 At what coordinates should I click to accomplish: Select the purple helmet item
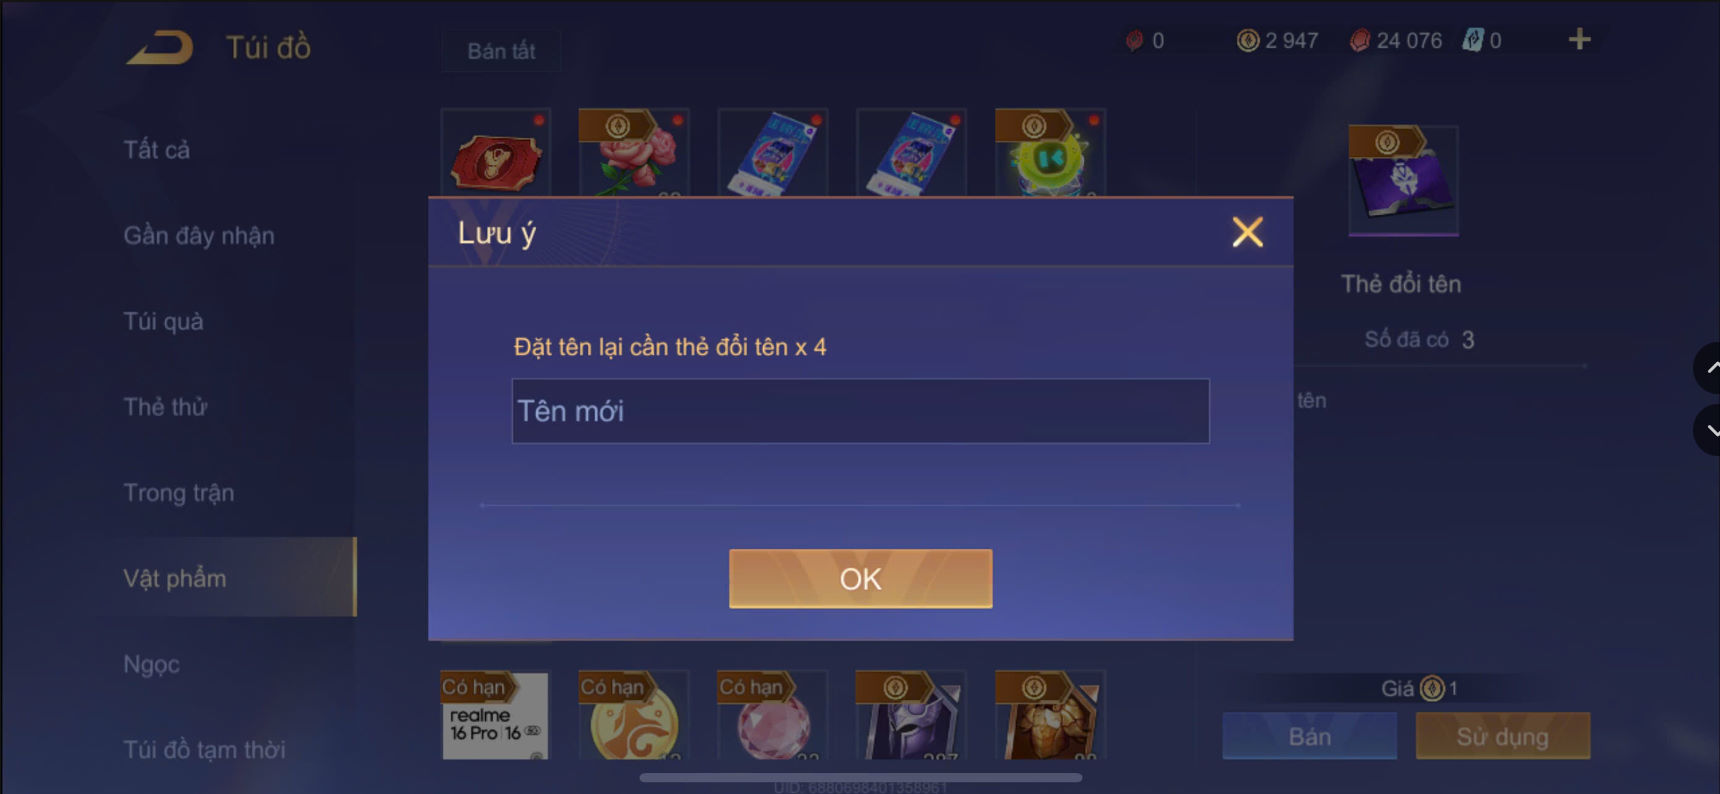click(911, 715)
